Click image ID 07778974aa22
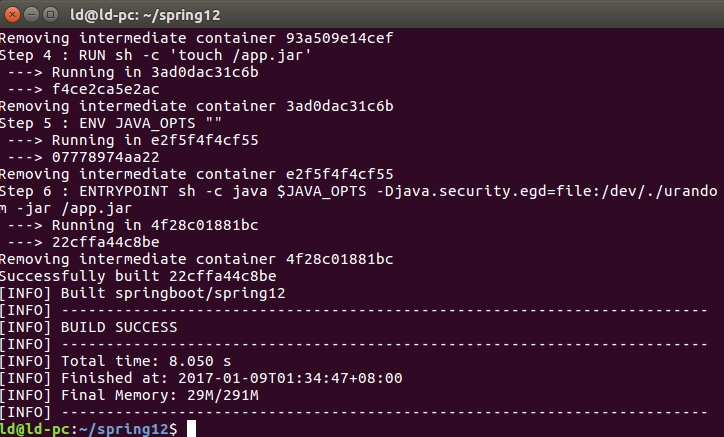This screenshot has width=724, height=437. click(106, 158)
